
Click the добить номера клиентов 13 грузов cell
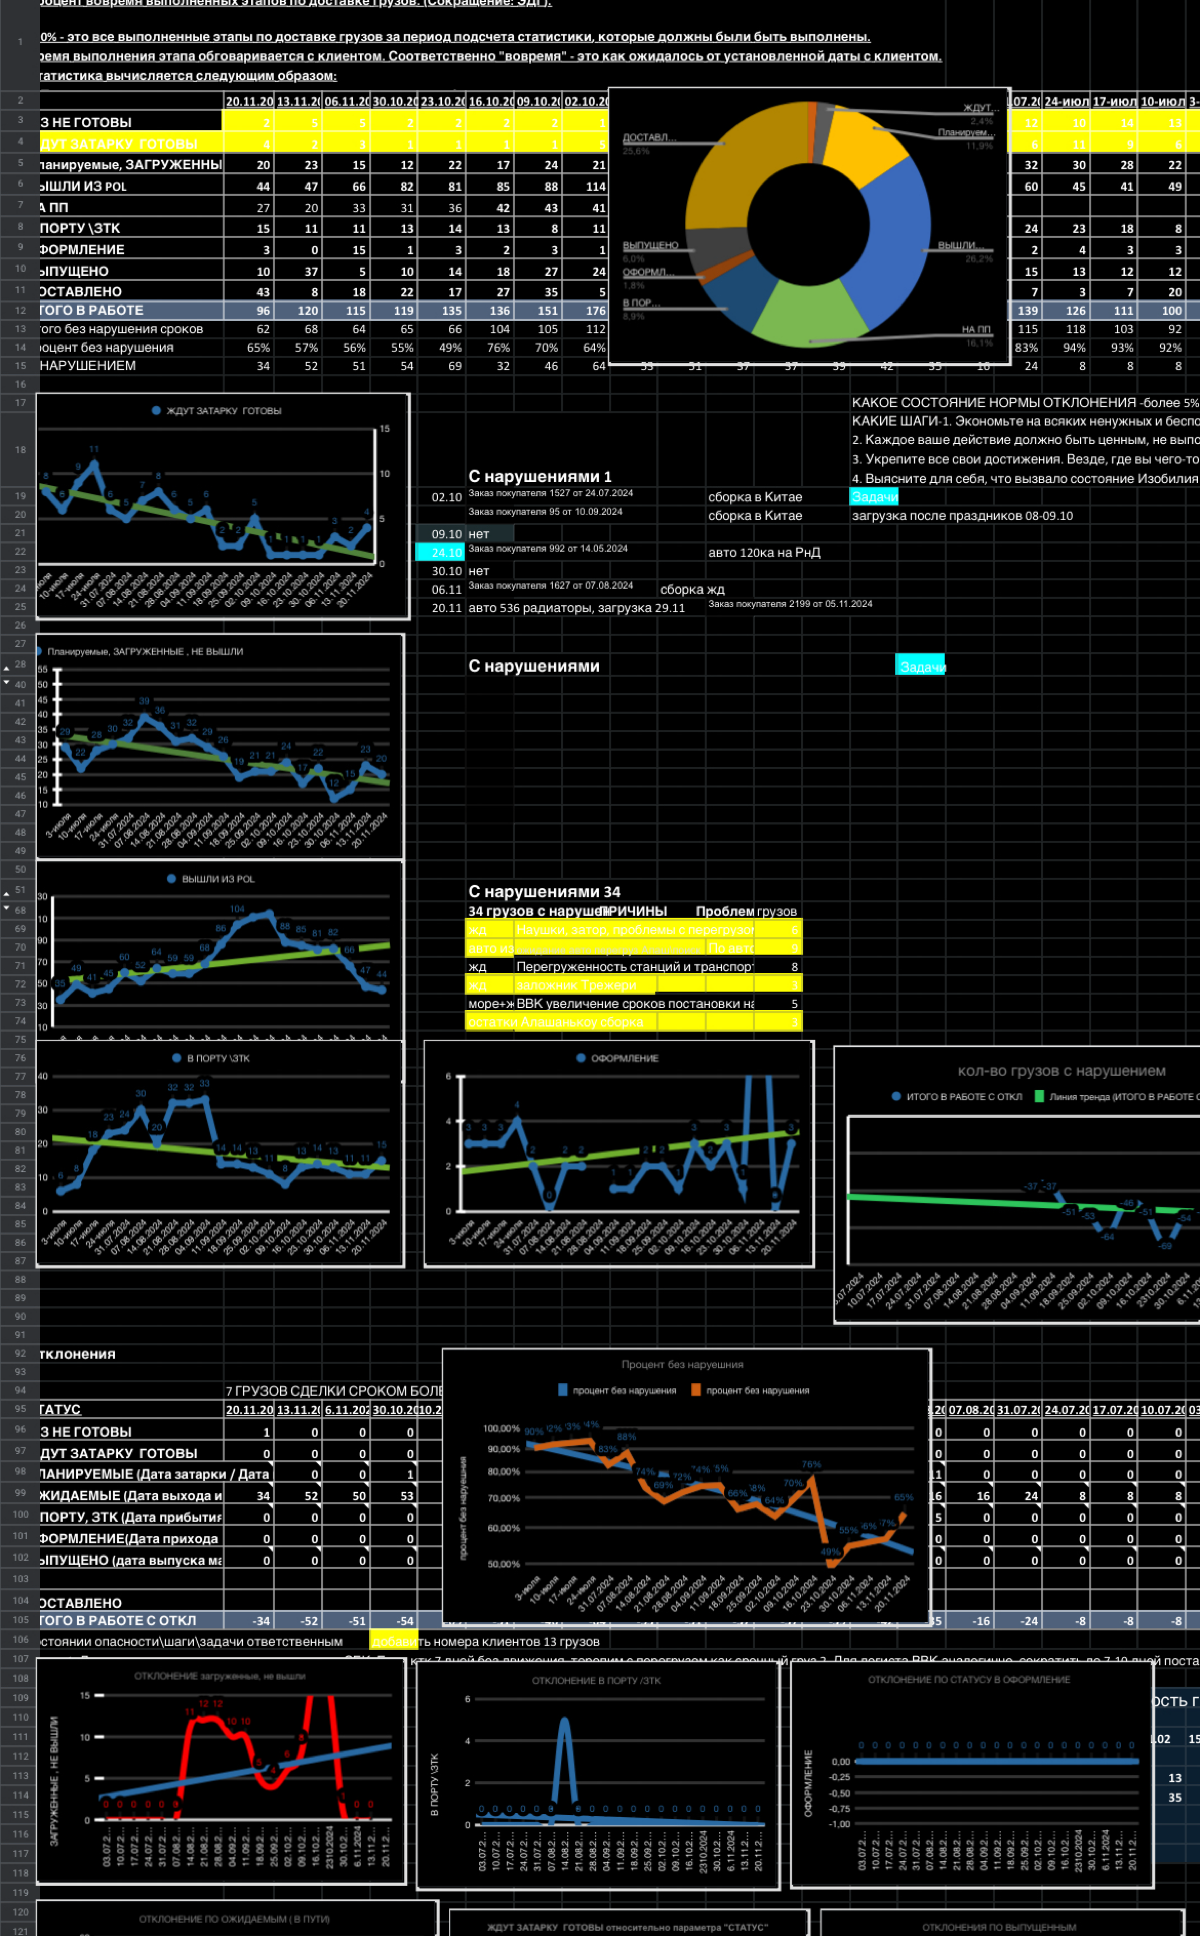pyautogui.click(x=485, y=1641)
